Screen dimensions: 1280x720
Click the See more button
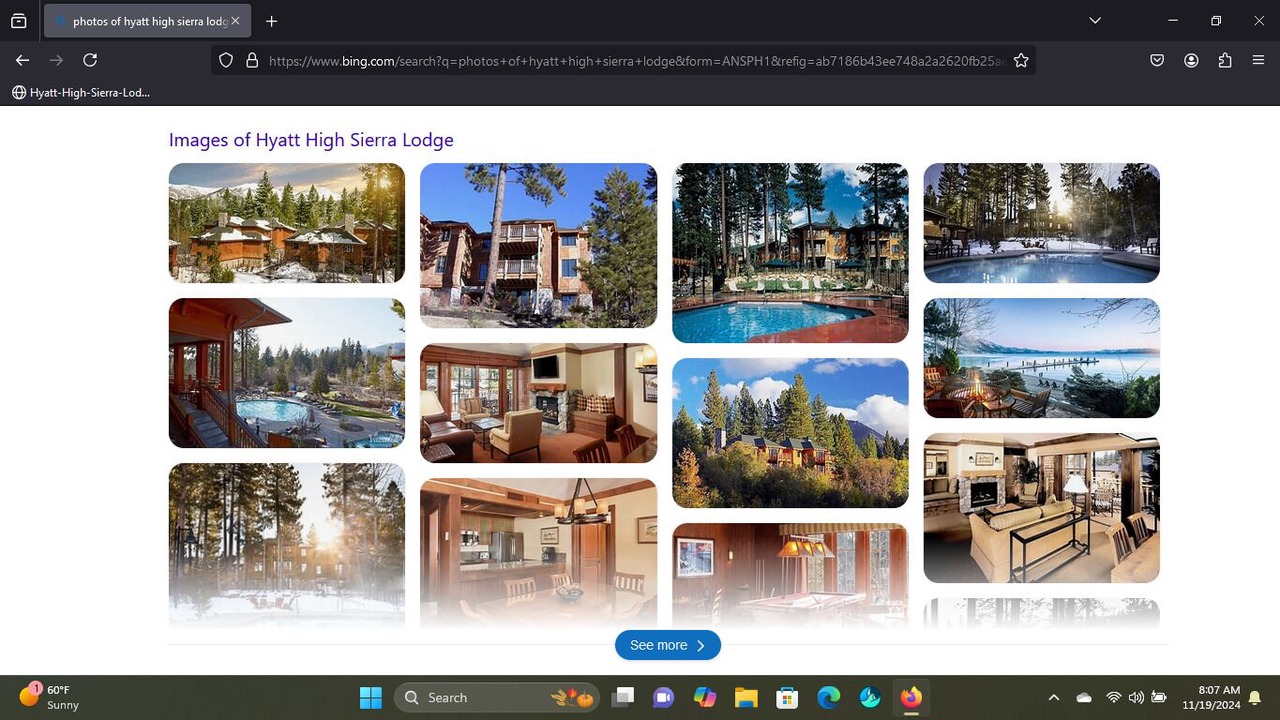coord(668,645)
